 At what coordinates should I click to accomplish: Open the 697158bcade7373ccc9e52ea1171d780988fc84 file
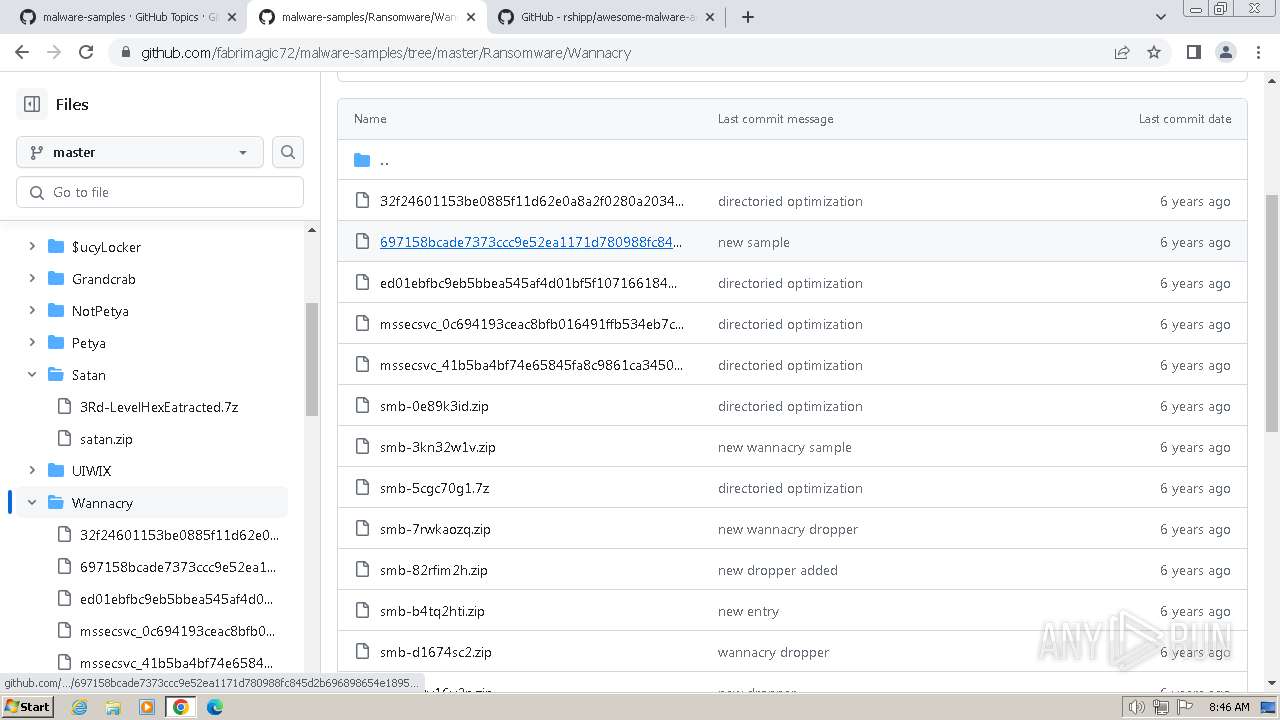coord(532,242)
